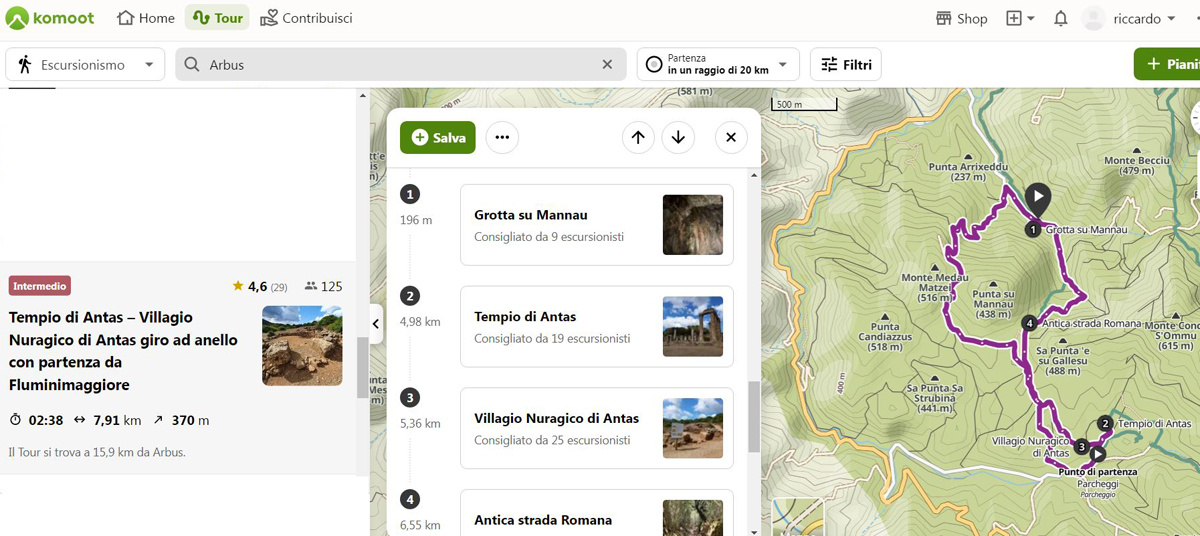
Task: Open the Contribuisci menu item
Action: (306, 18)
